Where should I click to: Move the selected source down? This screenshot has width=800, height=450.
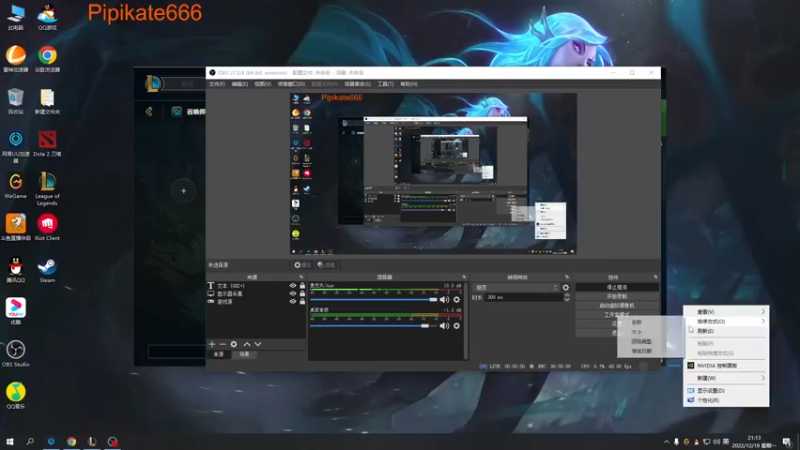(x=258, y=344)
